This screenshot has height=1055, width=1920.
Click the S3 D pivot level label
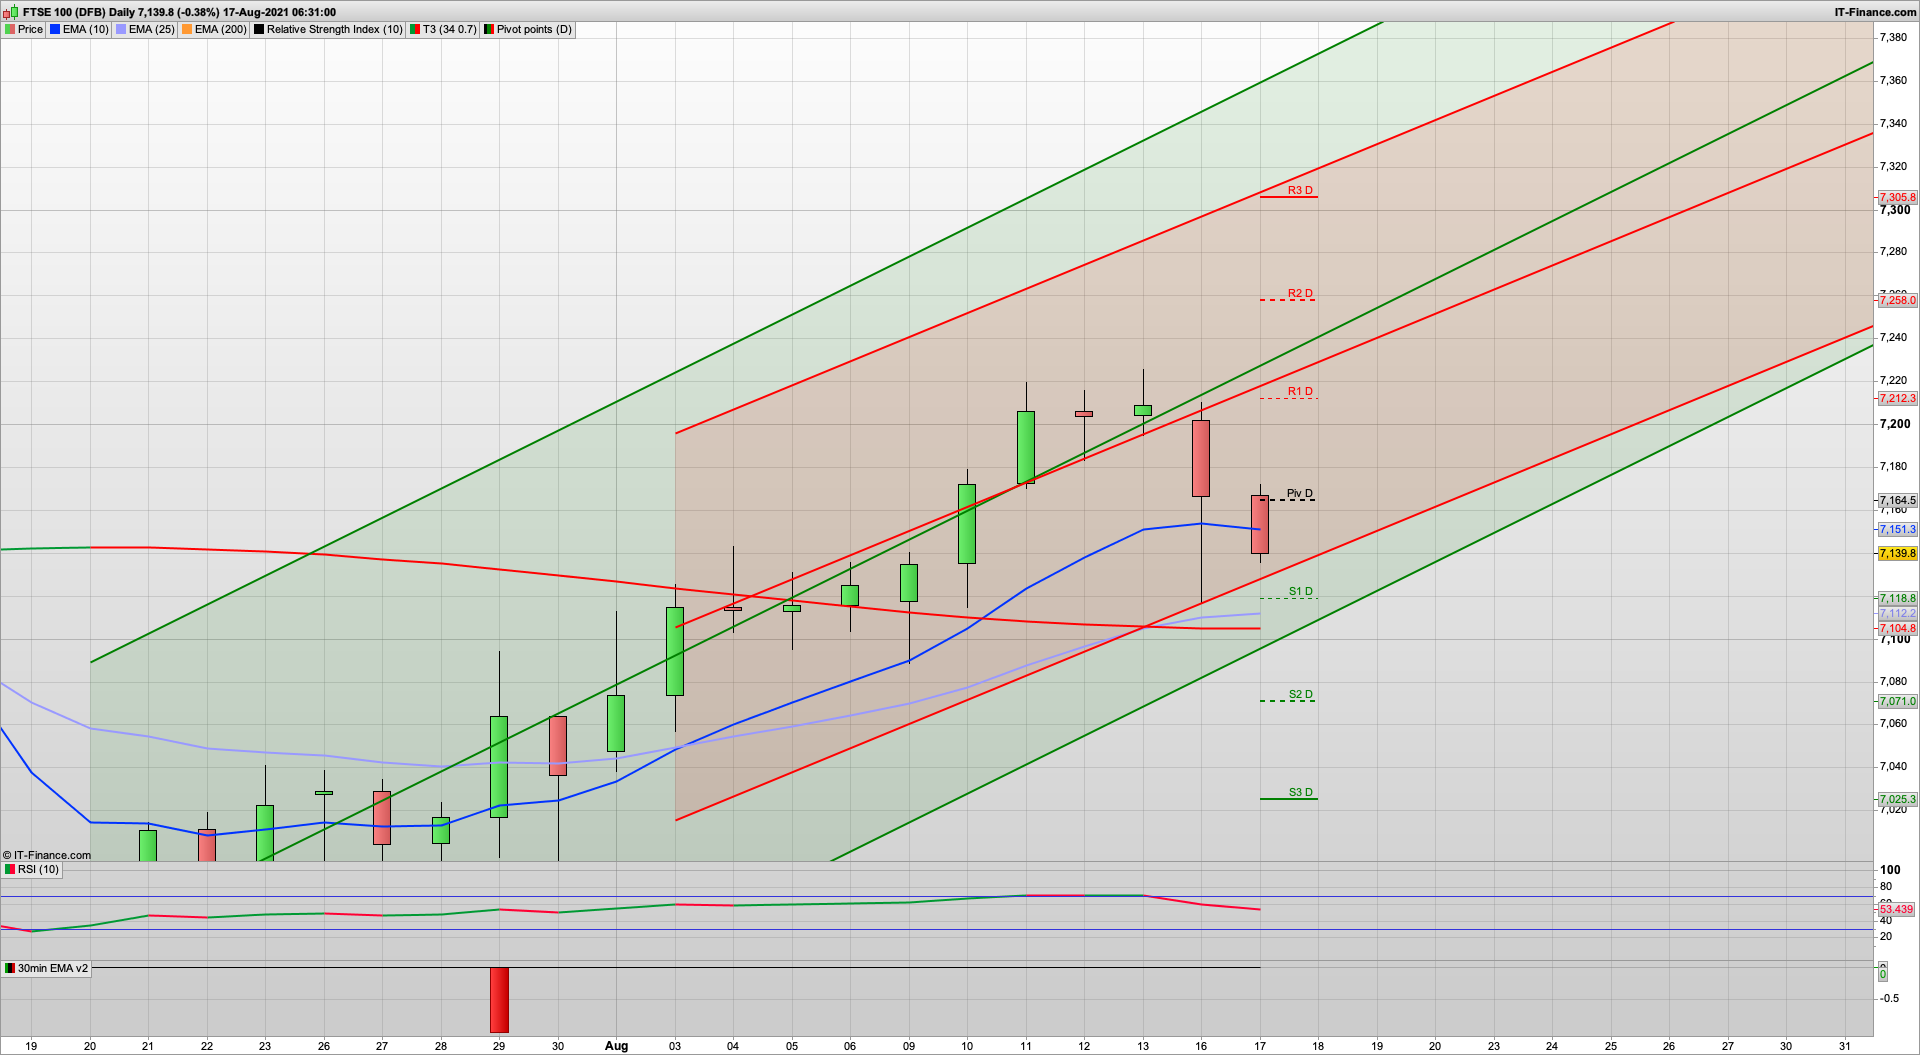pos(1300,792)
